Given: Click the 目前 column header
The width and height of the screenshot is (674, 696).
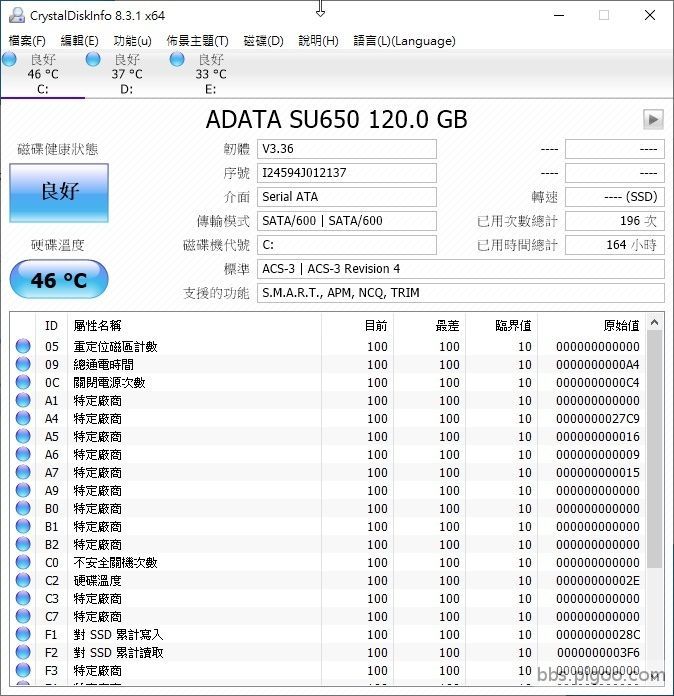Looking at the screenshot, I should (357, 325).
